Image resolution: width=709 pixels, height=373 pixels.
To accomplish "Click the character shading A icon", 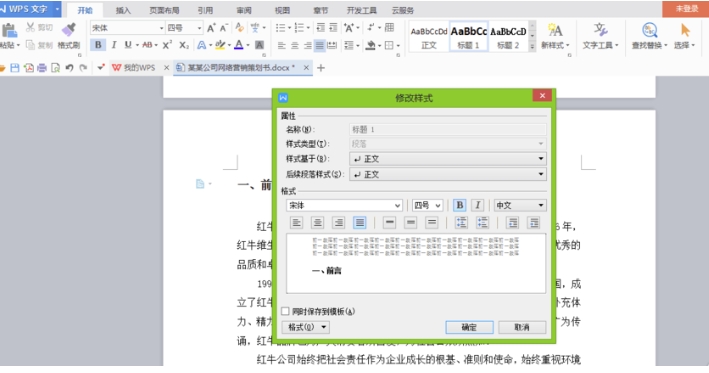I will [260, 45].
